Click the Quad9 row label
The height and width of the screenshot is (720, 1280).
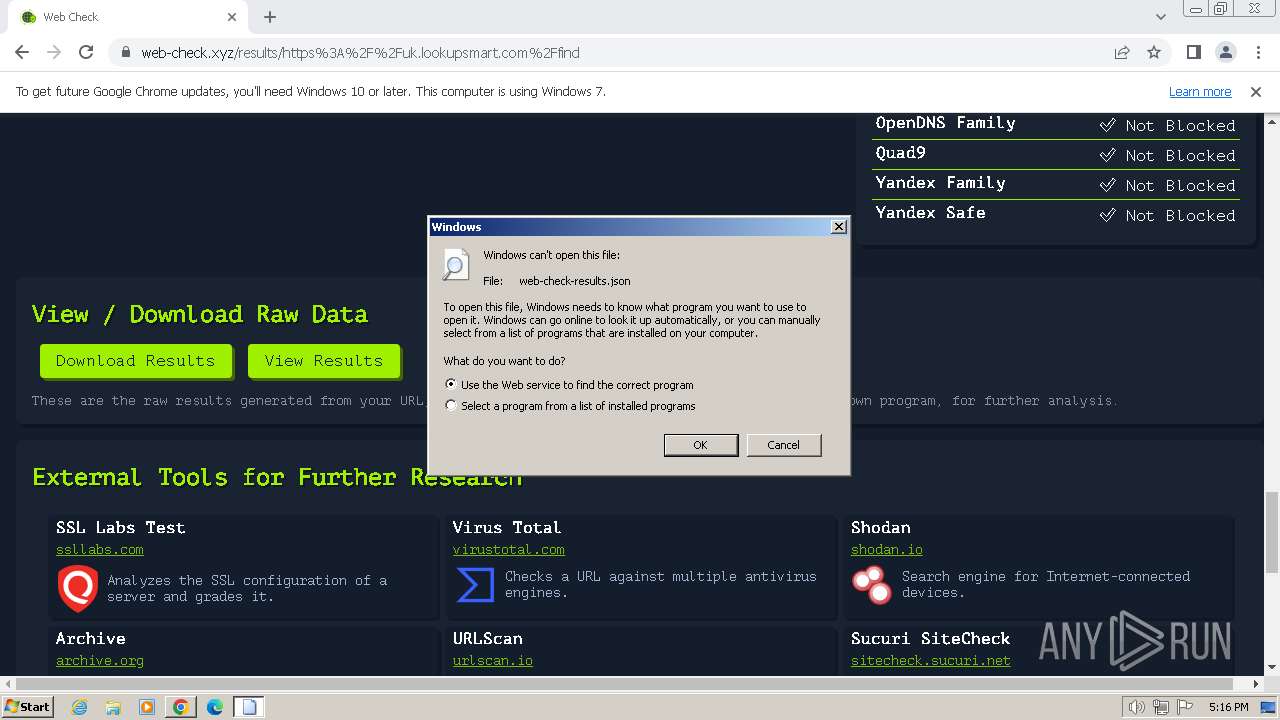(x=900, y=153)
